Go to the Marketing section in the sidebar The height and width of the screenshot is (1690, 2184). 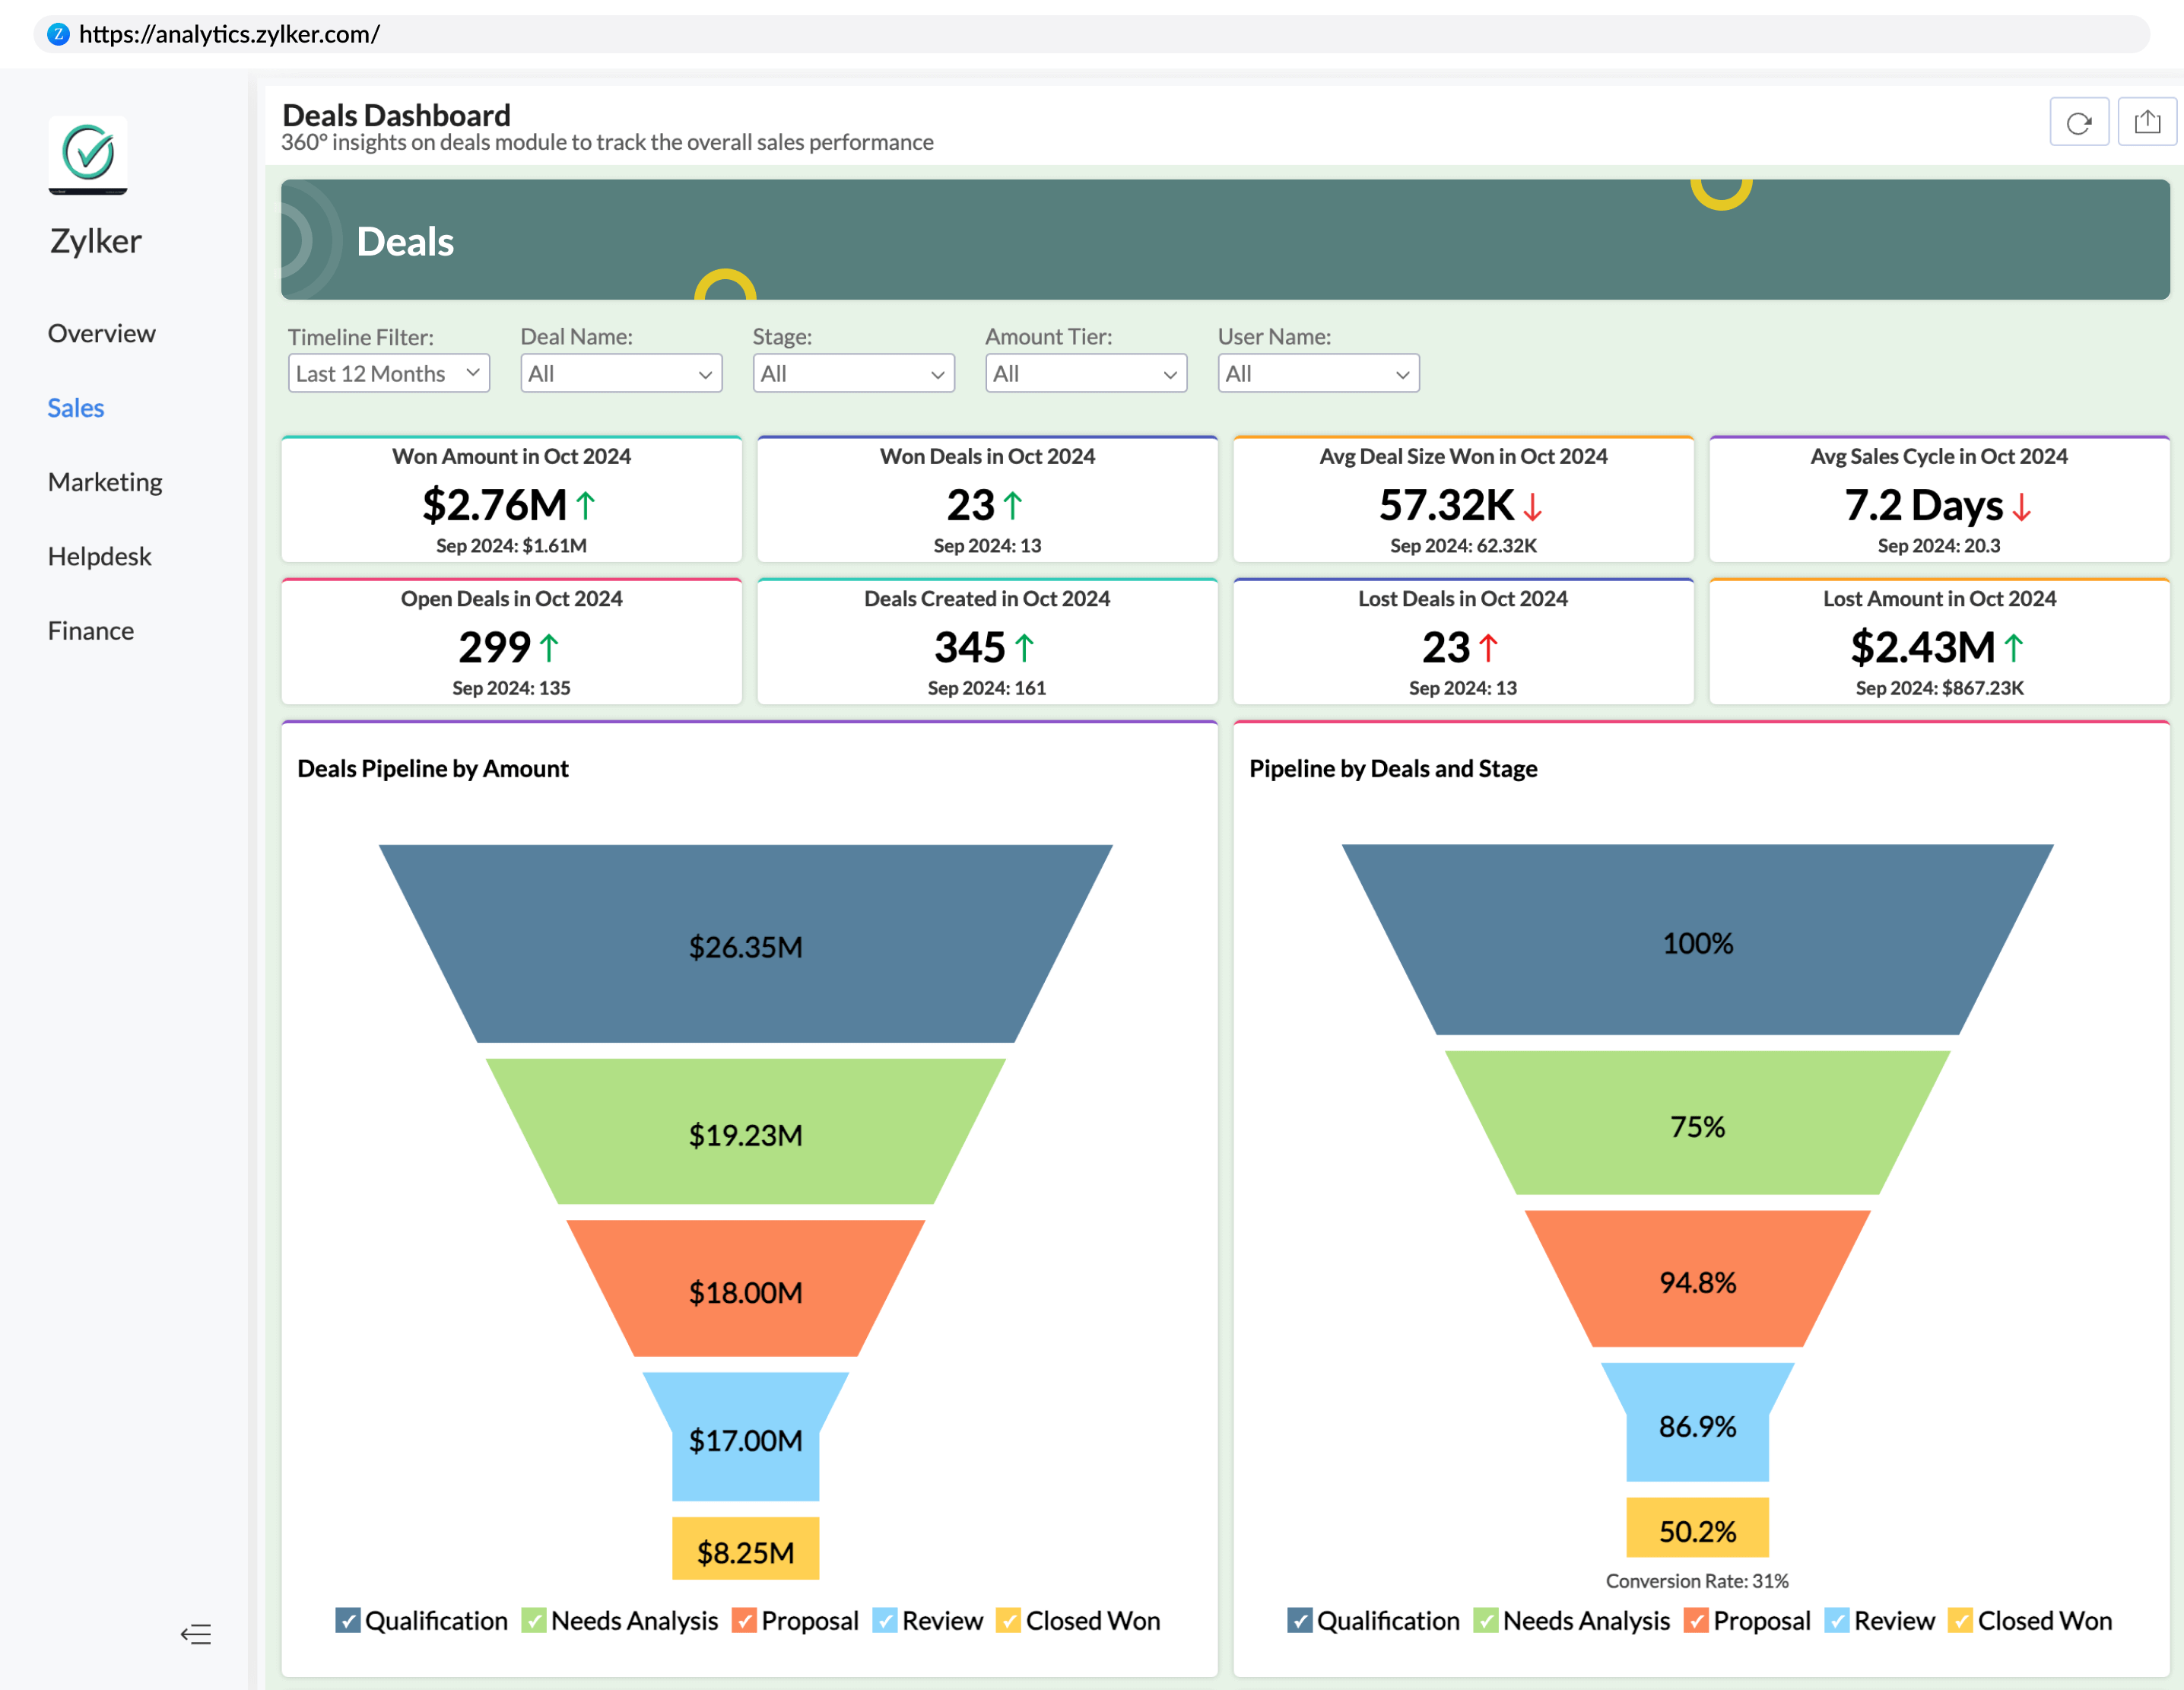coord(105,482)
